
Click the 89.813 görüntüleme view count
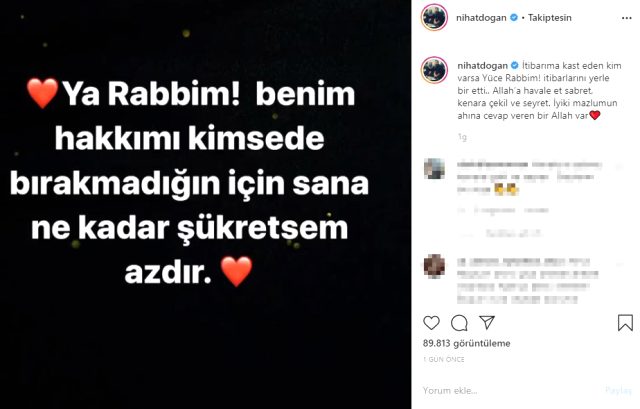click(x=467, y=343)
